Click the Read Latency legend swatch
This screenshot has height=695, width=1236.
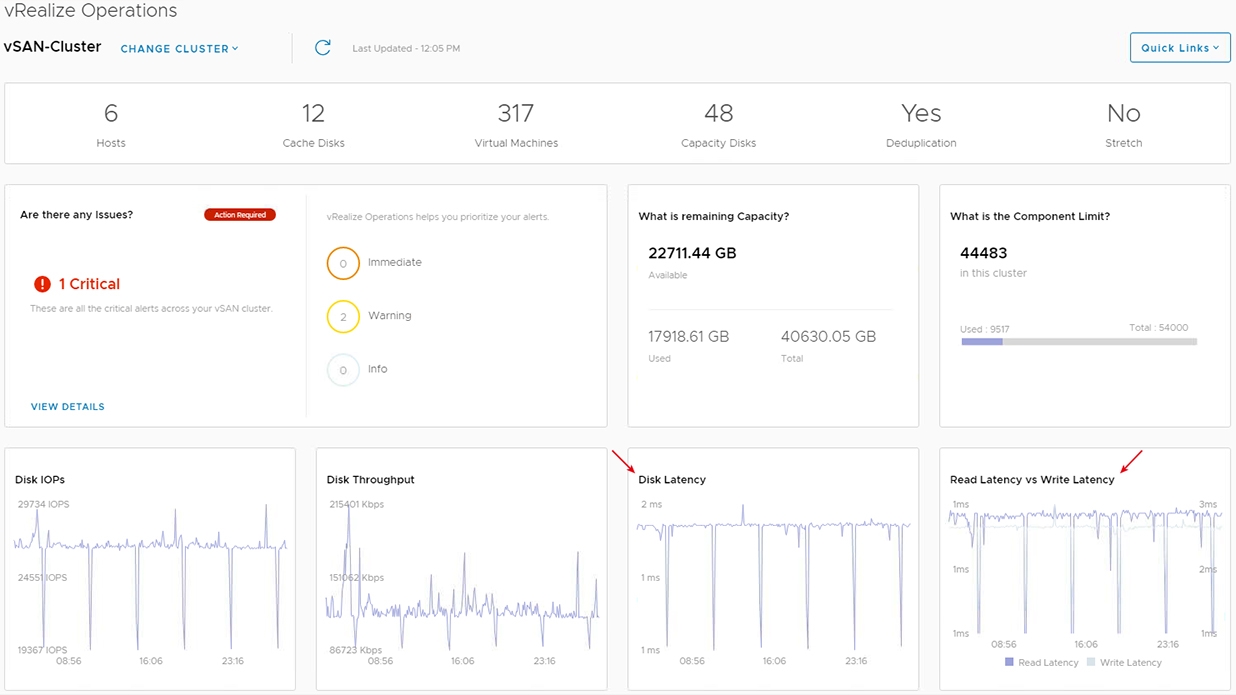tap(1009, 662)
